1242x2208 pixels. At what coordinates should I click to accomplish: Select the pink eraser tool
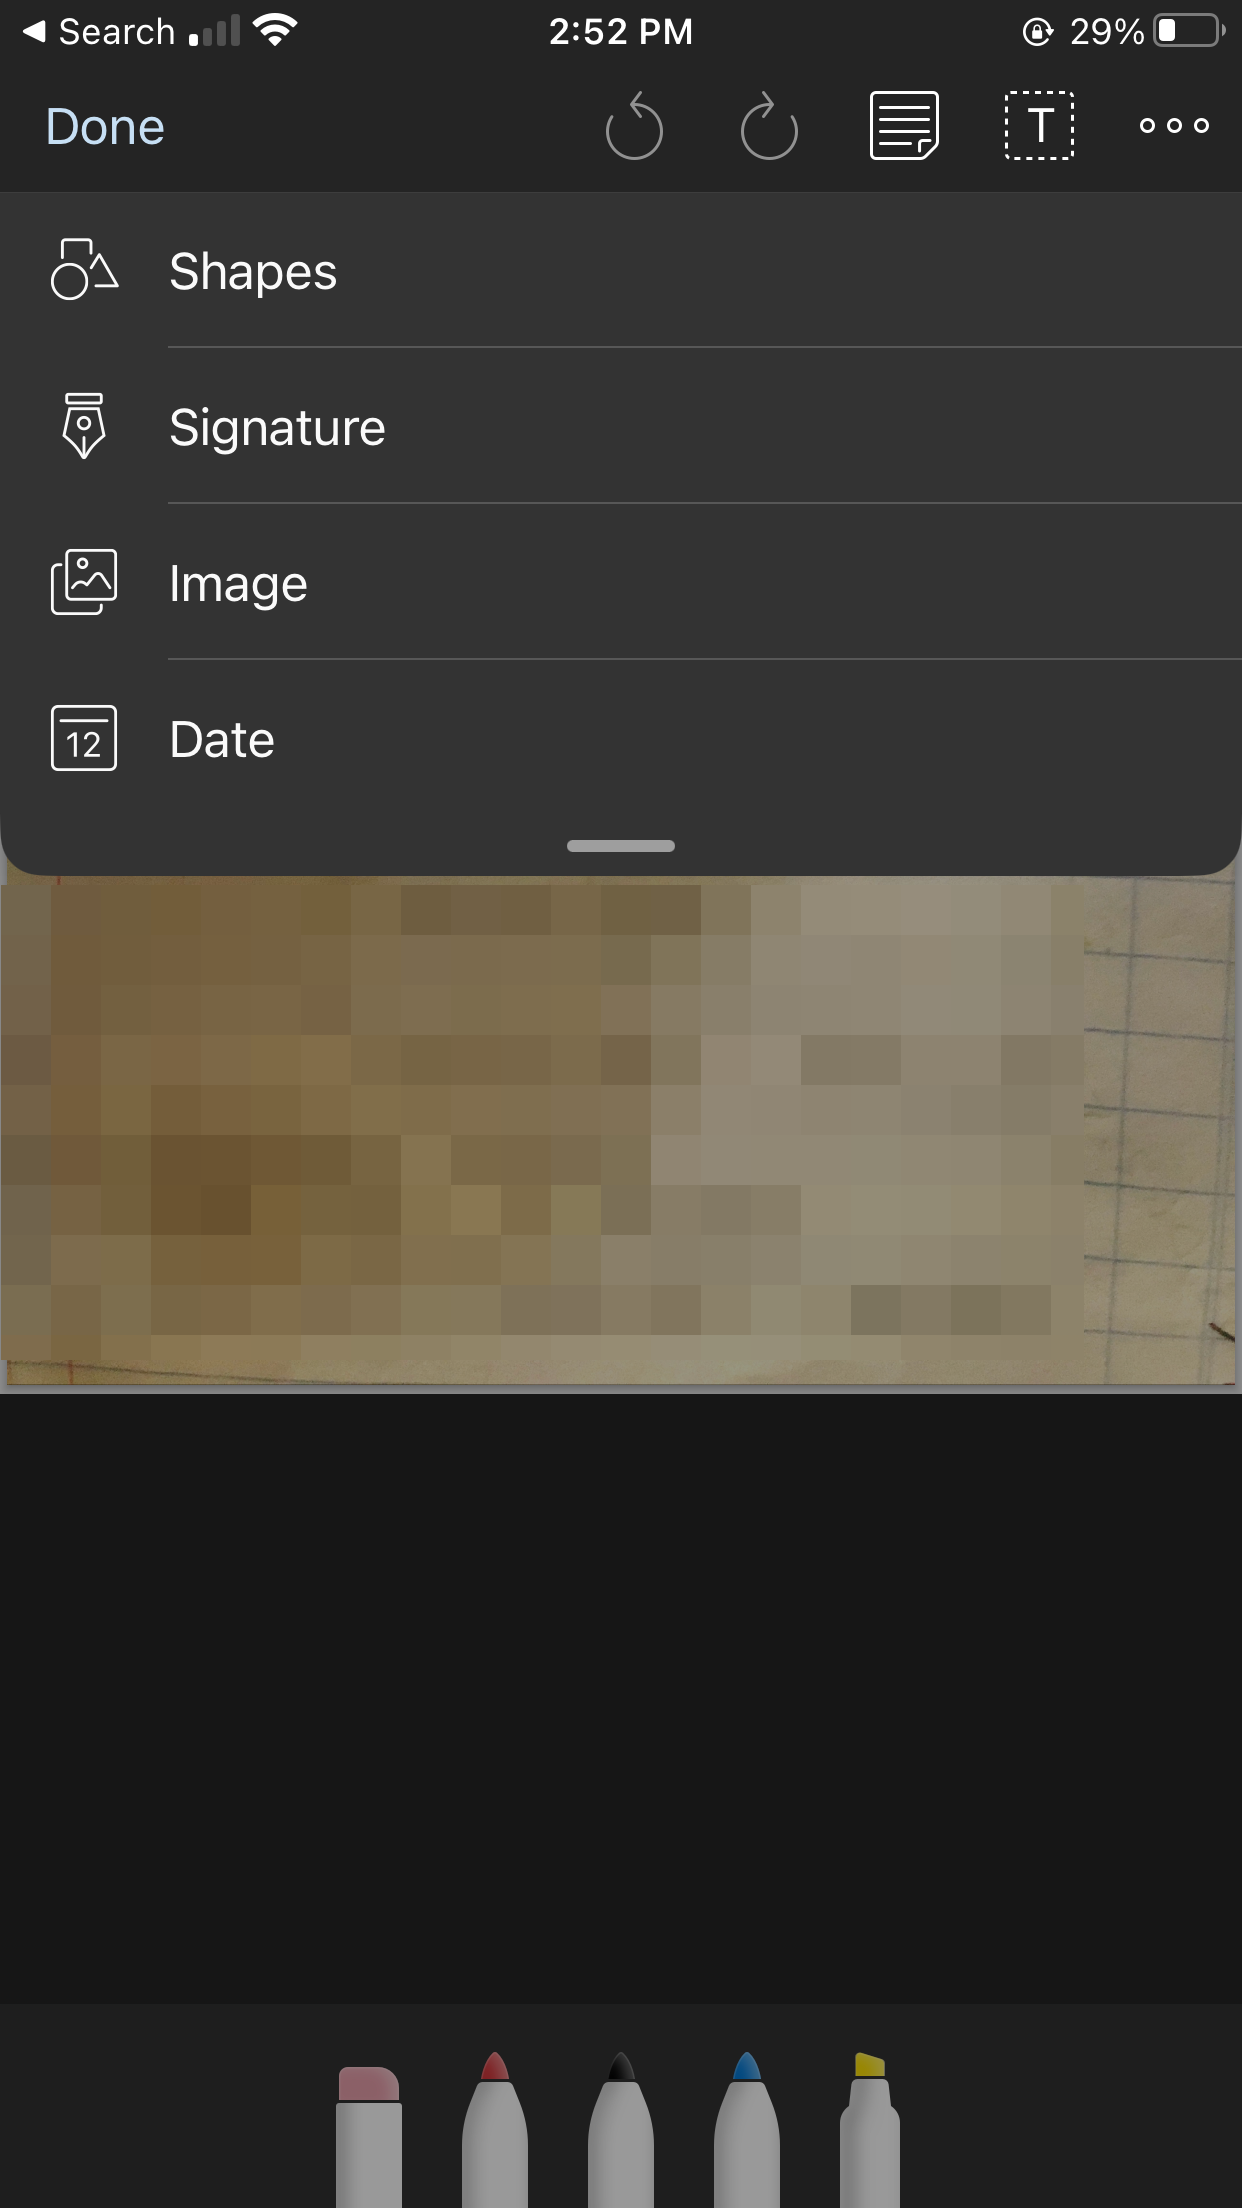369,2136
